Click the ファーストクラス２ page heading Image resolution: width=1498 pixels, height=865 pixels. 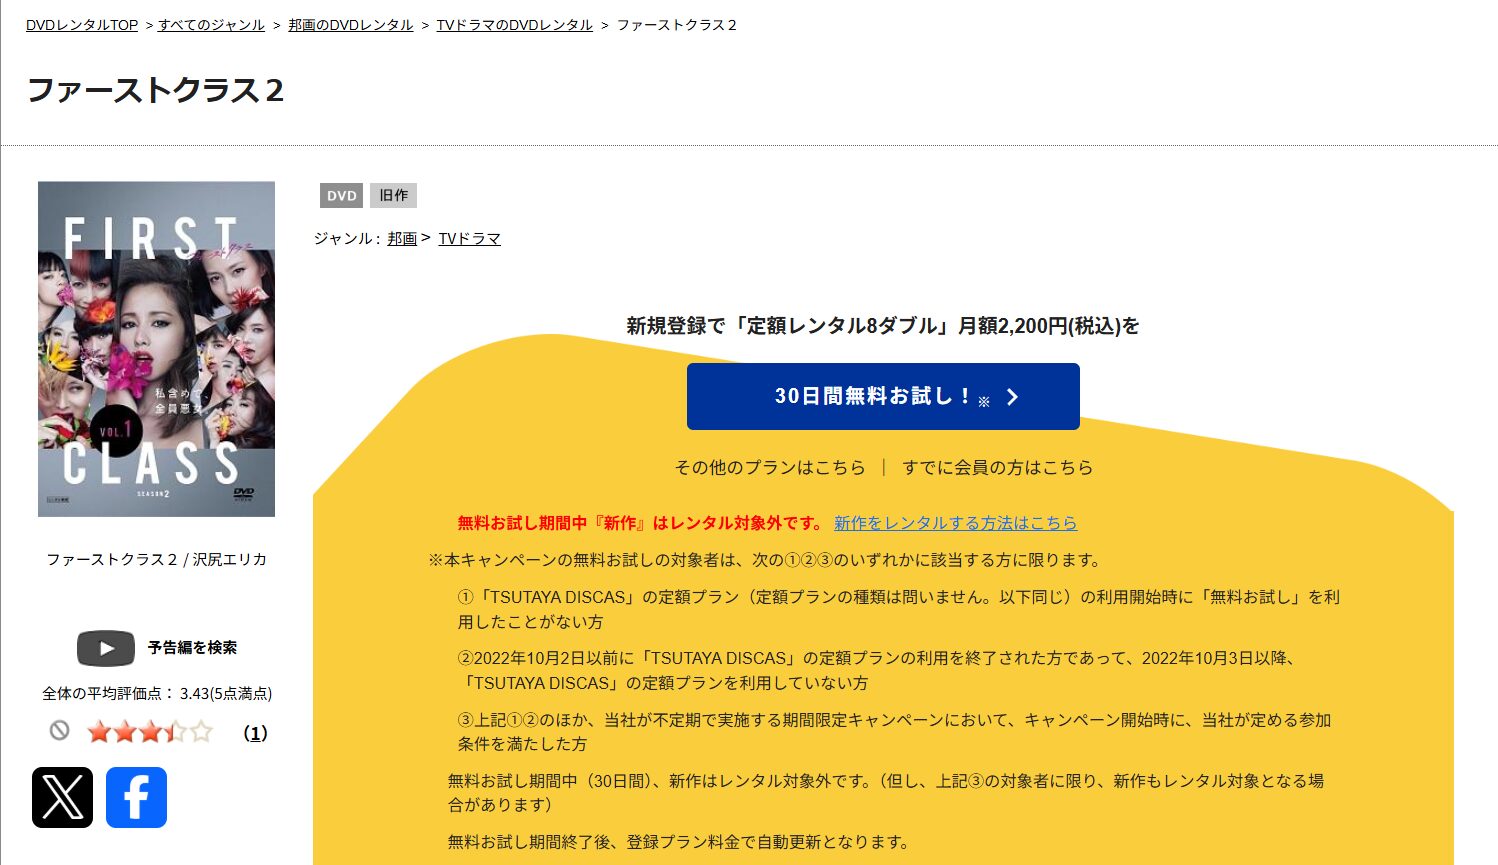tap(155, 90)
